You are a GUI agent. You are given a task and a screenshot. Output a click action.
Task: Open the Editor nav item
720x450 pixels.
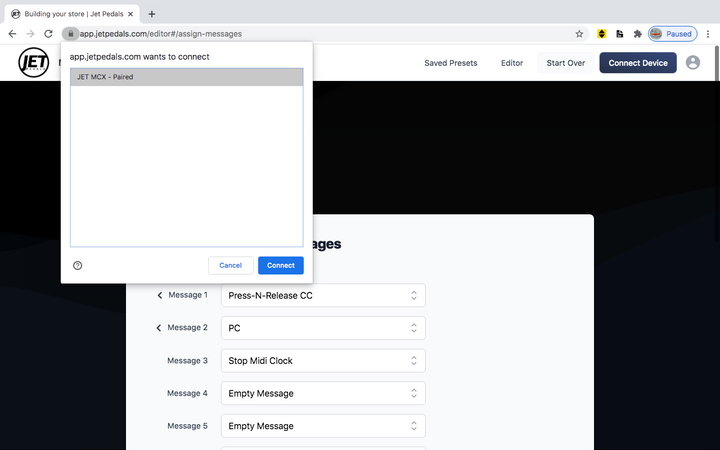click(512, 63)
